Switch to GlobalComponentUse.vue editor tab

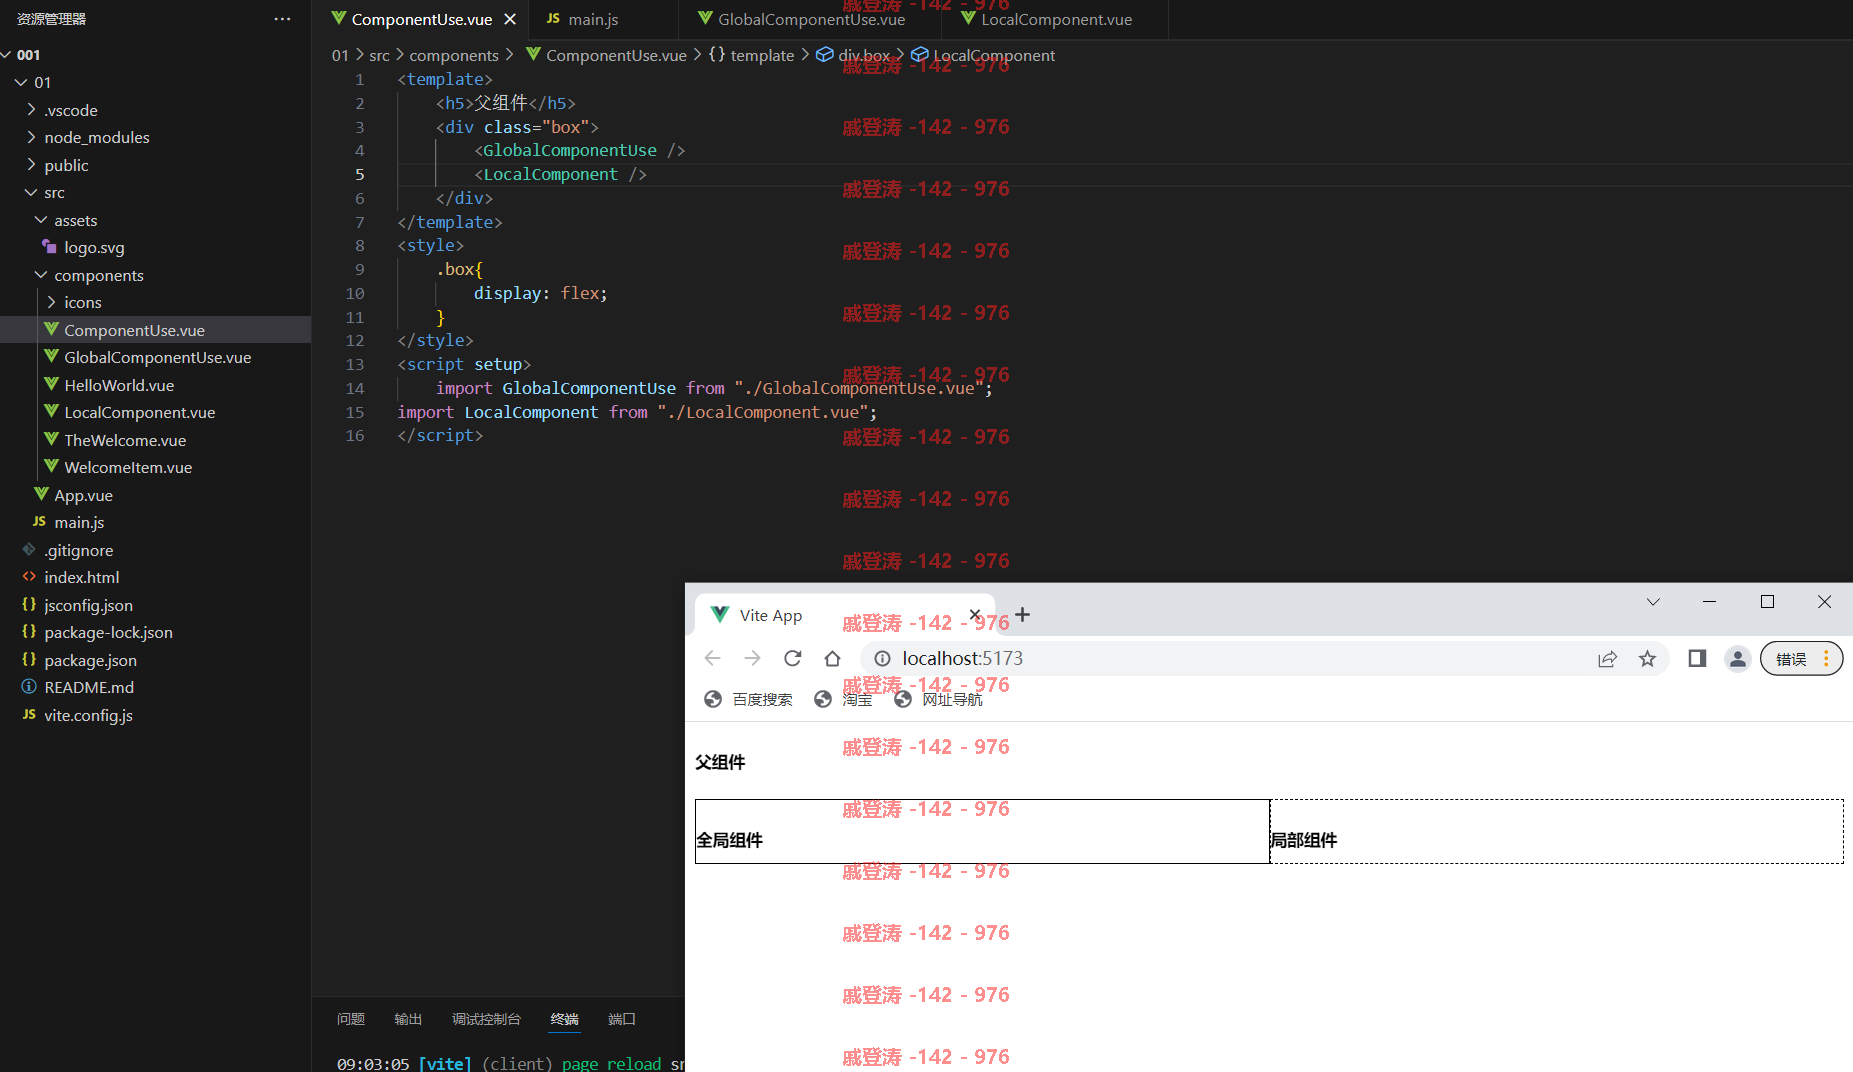click(x=811, y=19)
